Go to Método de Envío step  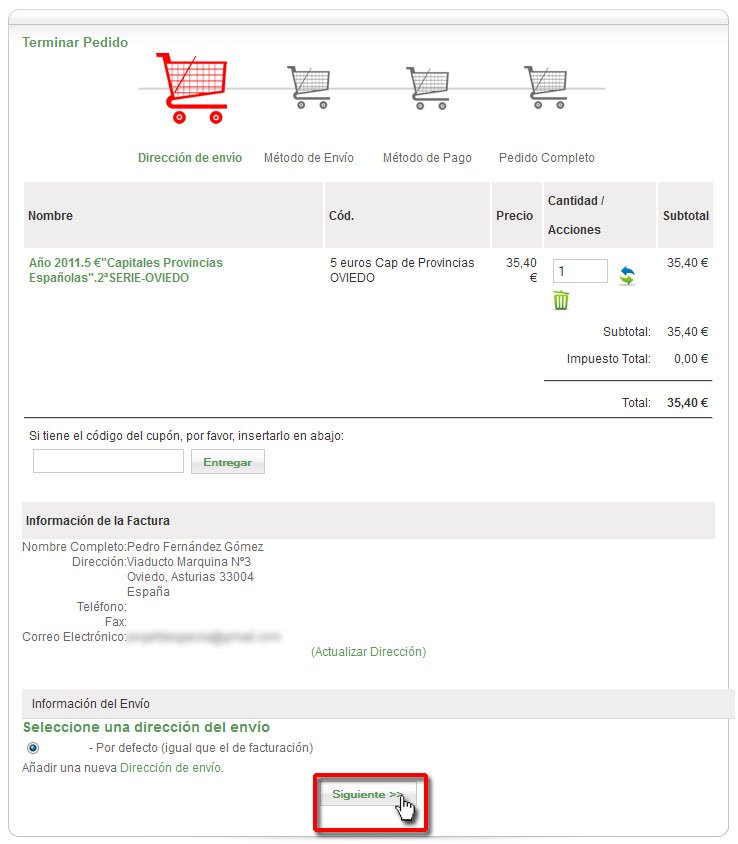(x=308, y=158)
